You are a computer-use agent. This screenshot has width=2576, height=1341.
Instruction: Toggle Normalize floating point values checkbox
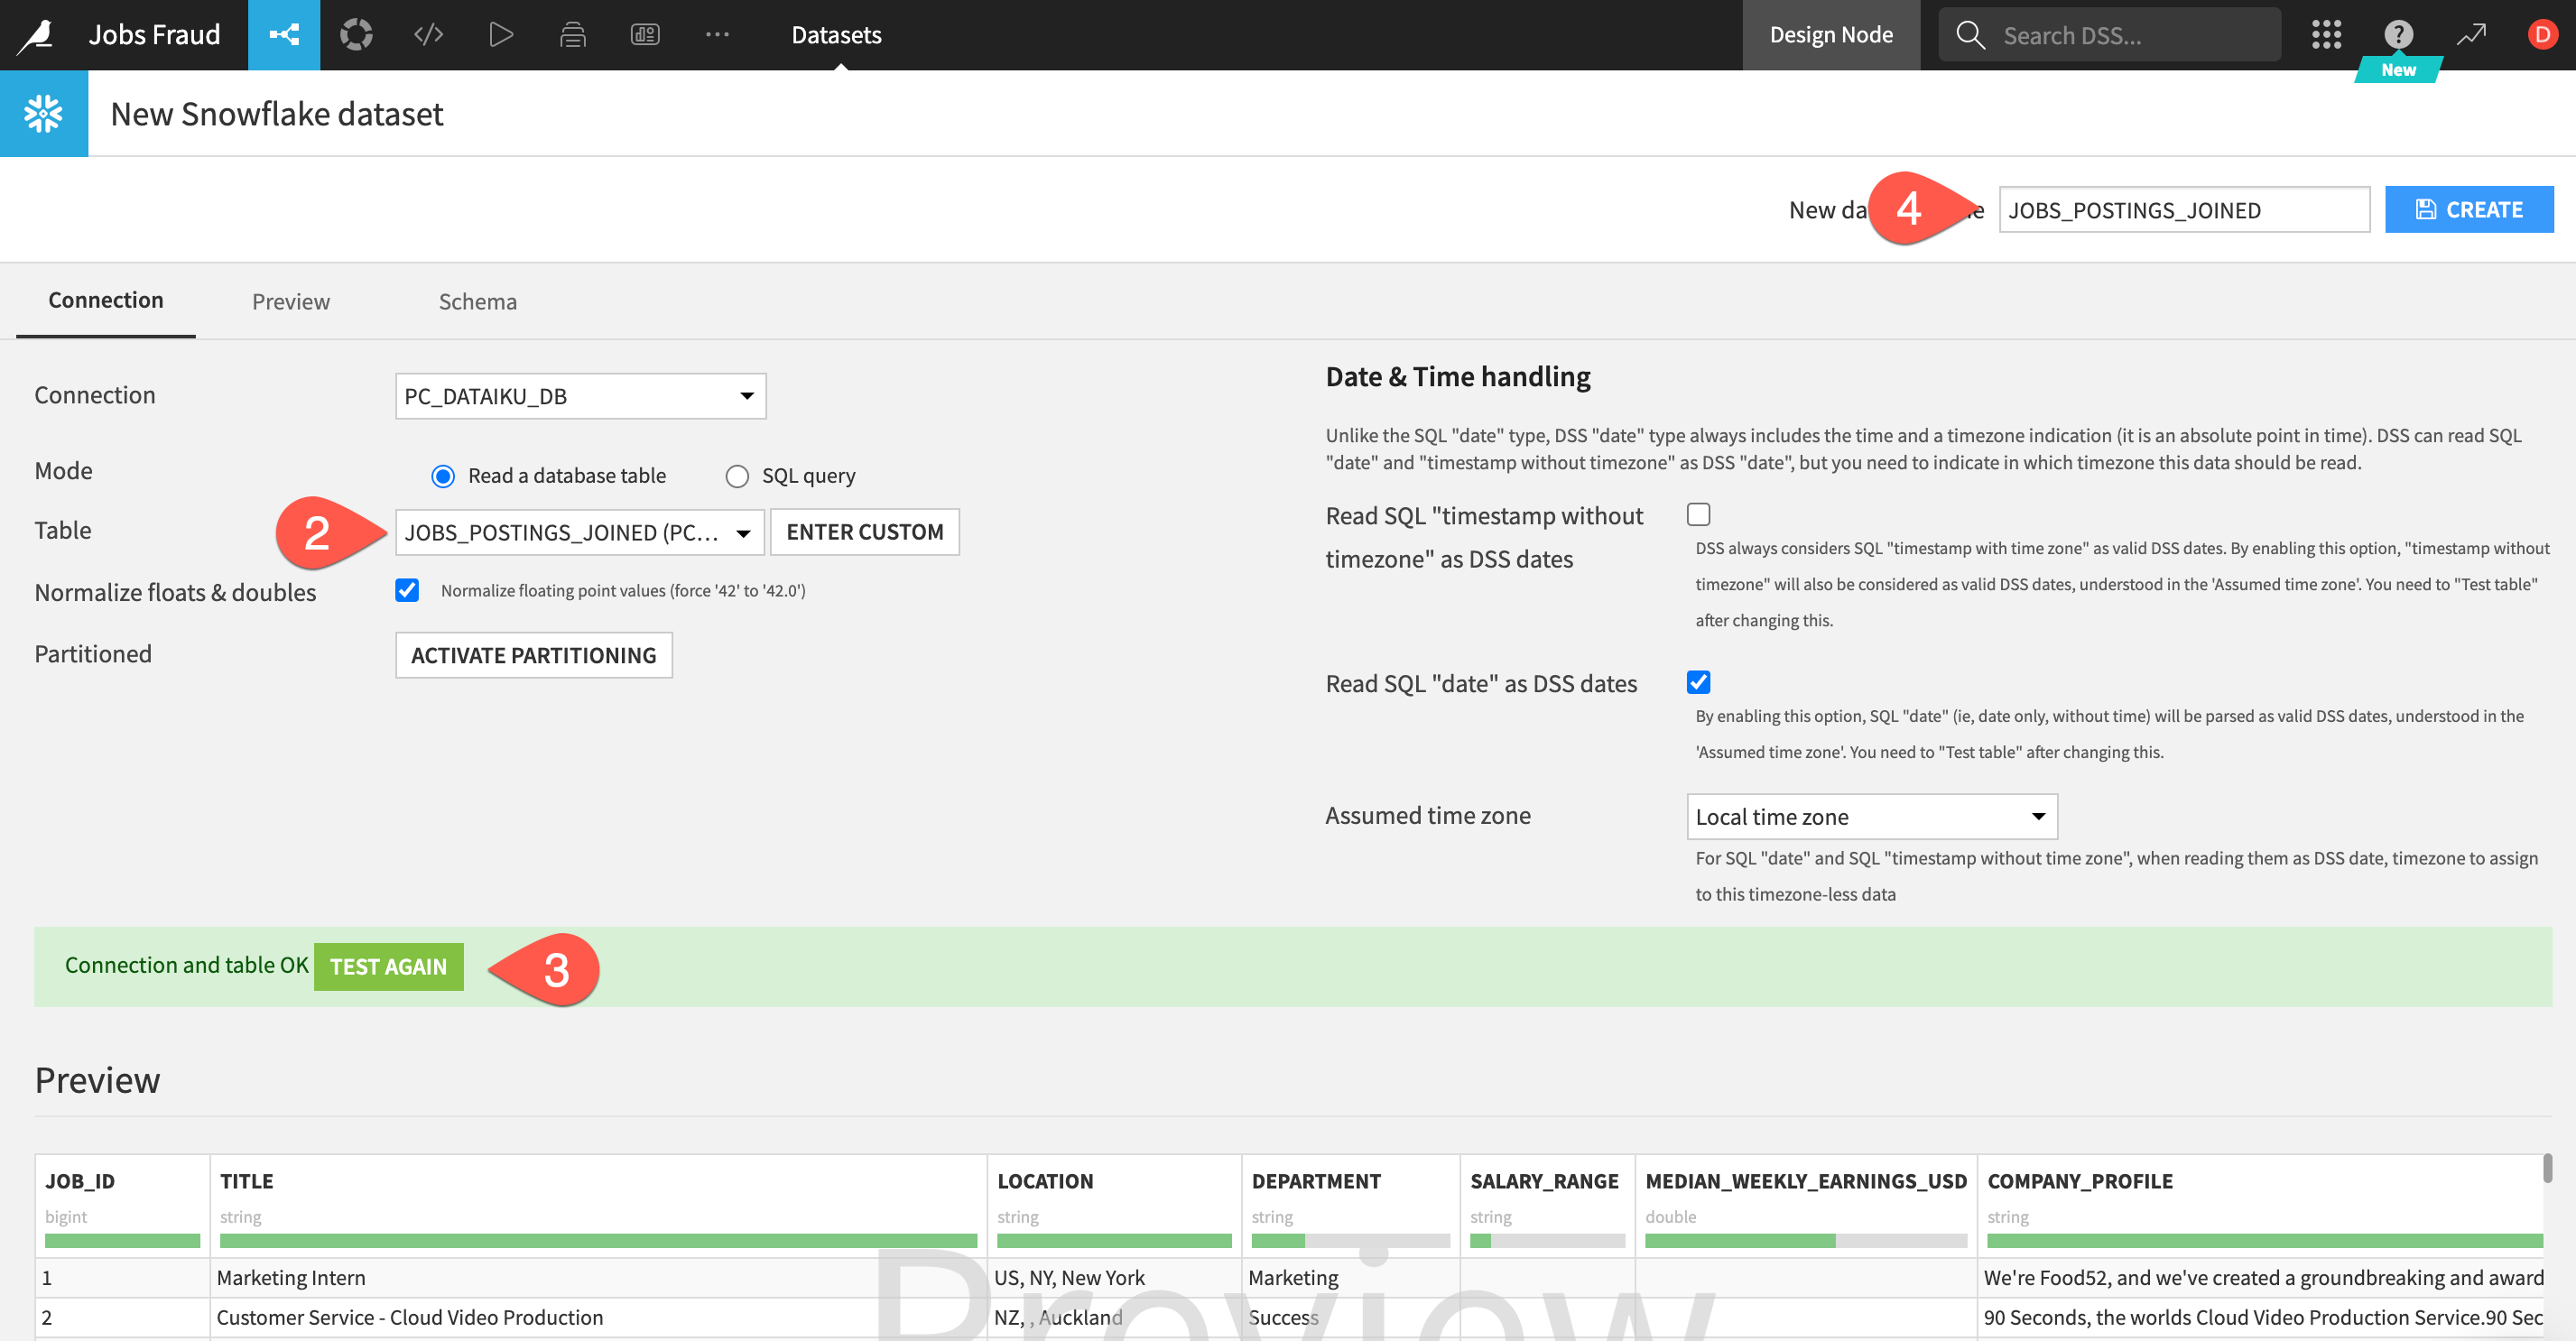(x=407, y=590)
